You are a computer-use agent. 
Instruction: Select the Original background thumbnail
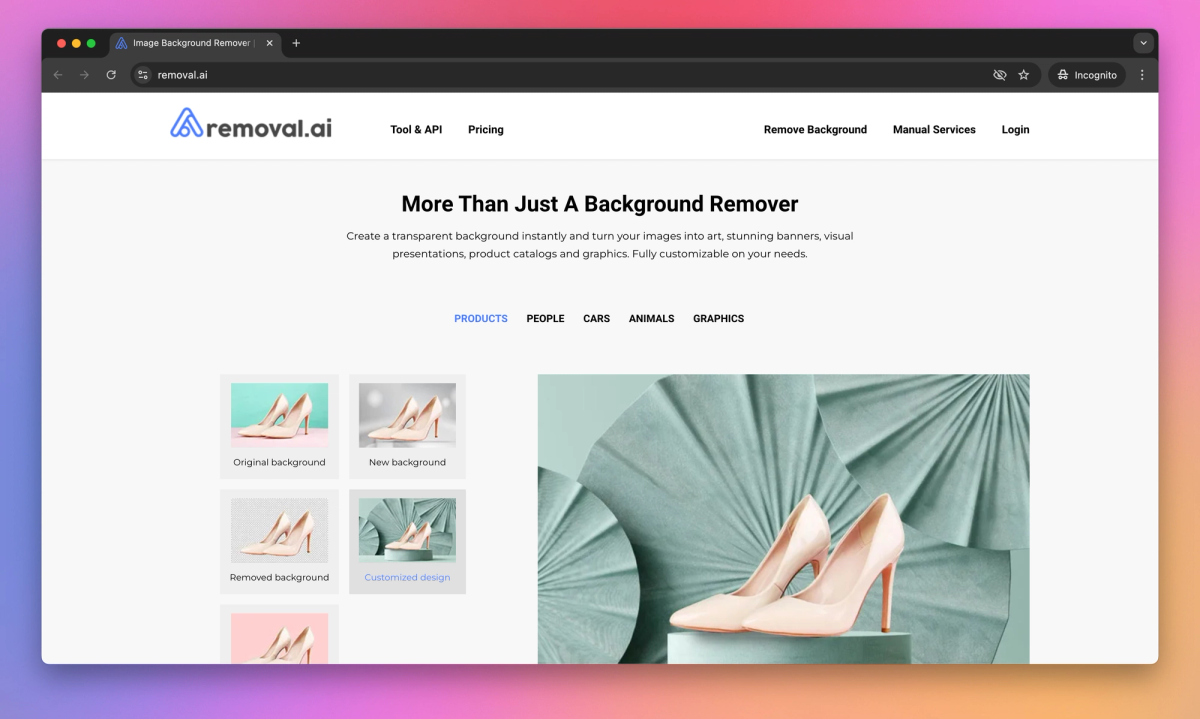(279, 426)
